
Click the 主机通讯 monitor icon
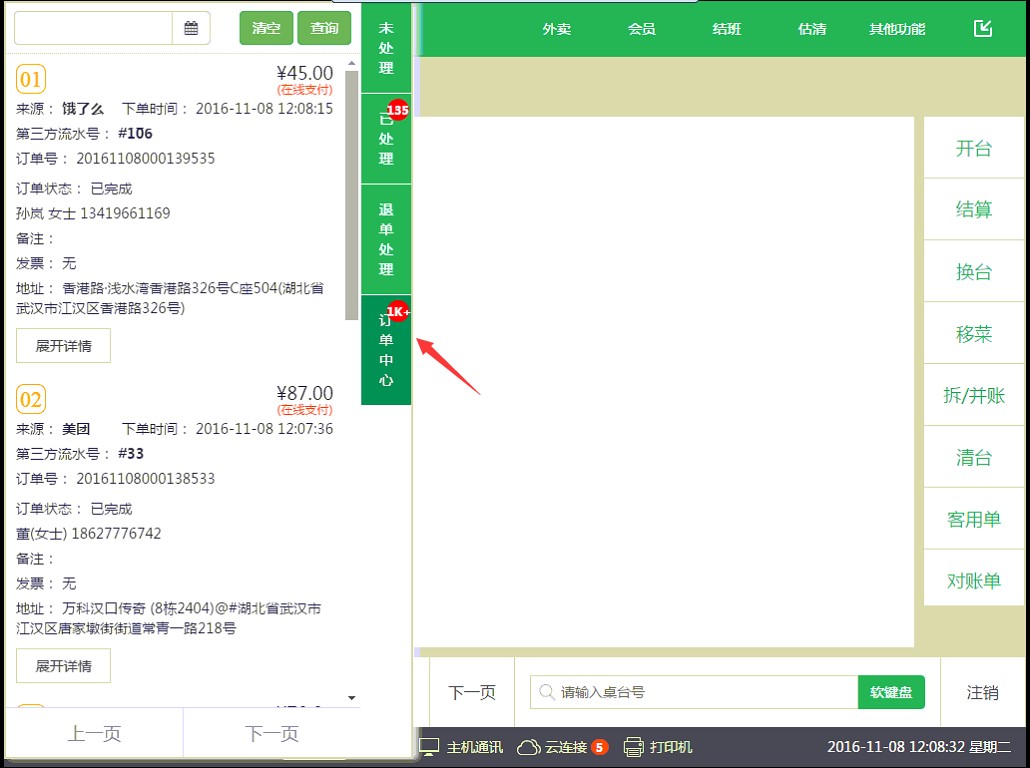429,747
